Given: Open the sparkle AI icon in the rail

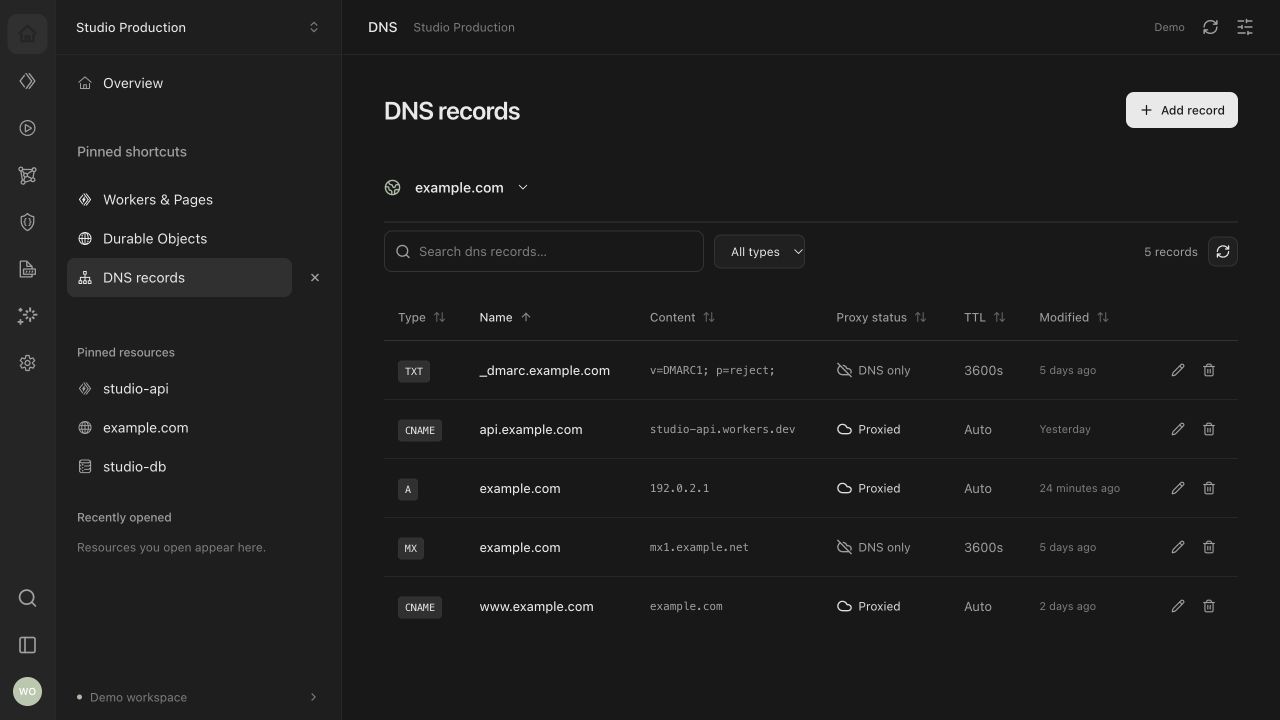Looking at the screenshot, I should click(27, 316).
